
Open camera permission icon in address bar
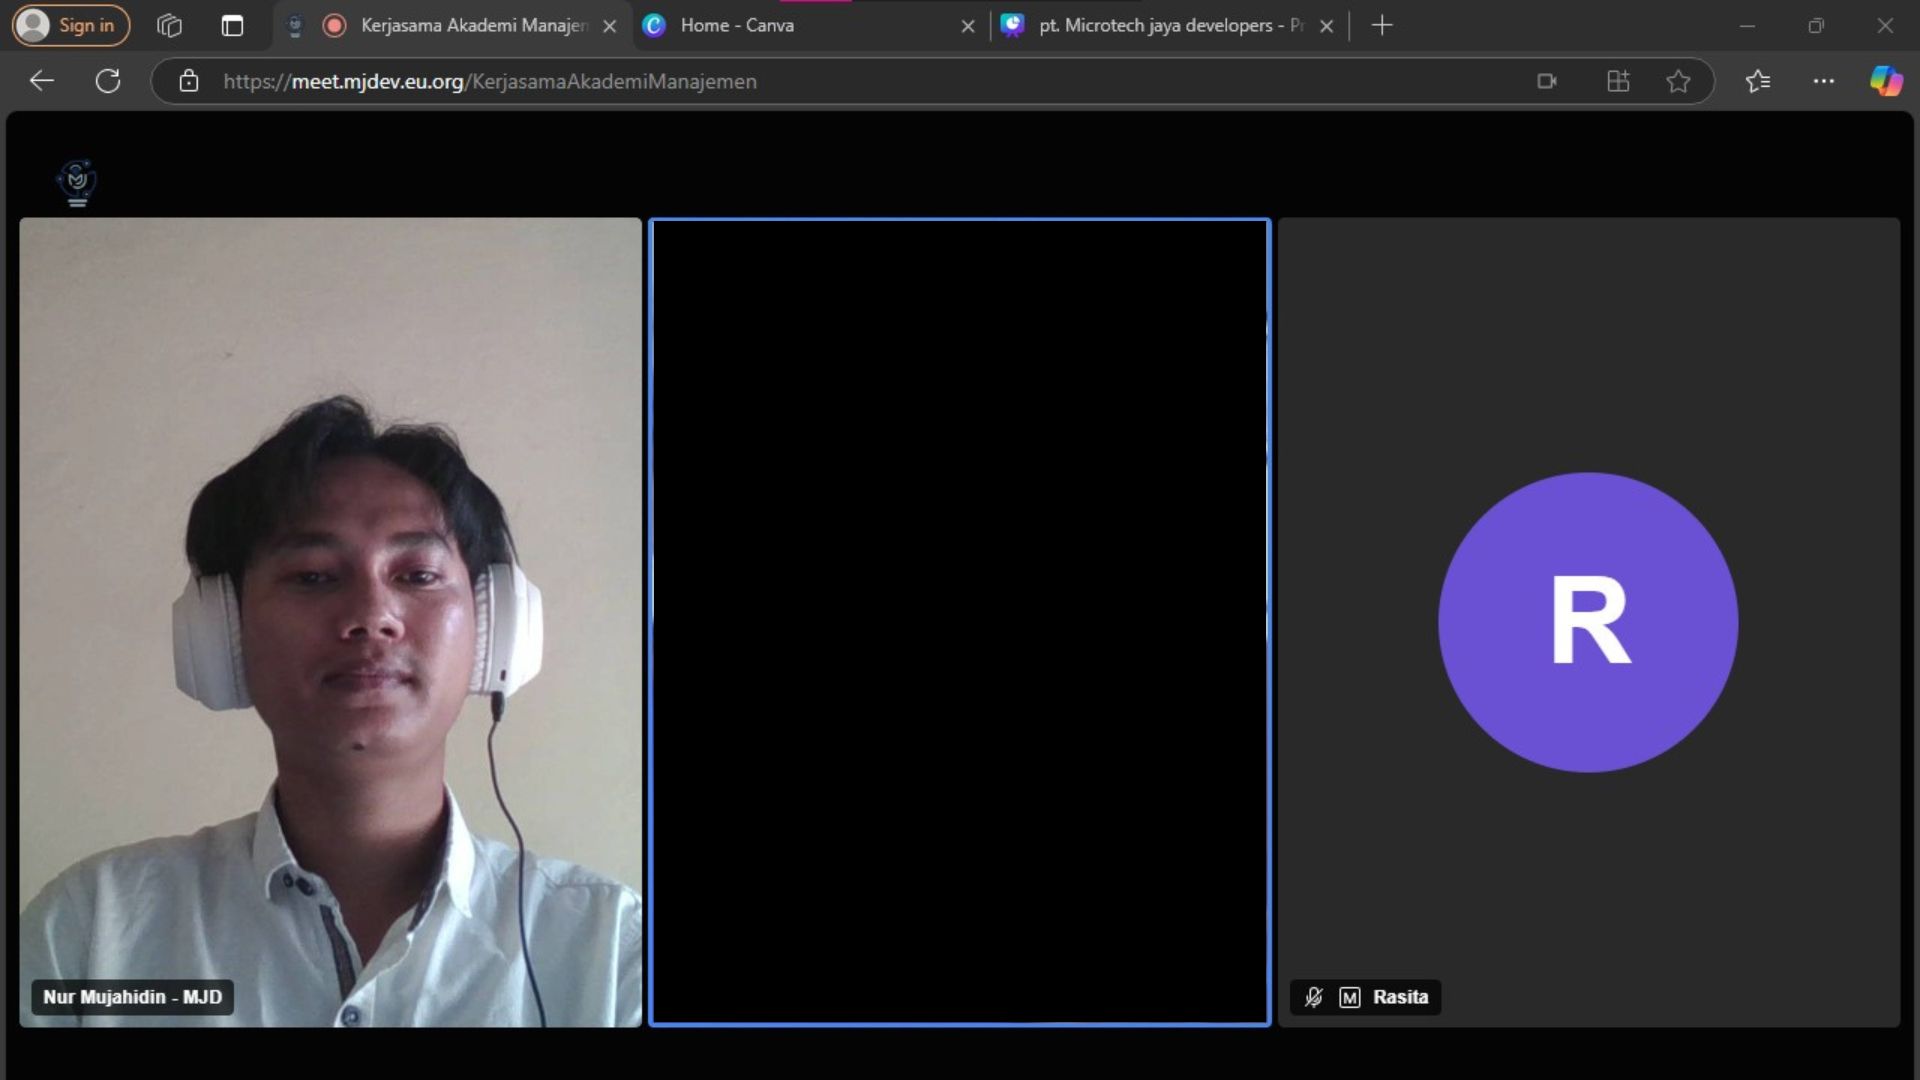[x=1546, y=81]
